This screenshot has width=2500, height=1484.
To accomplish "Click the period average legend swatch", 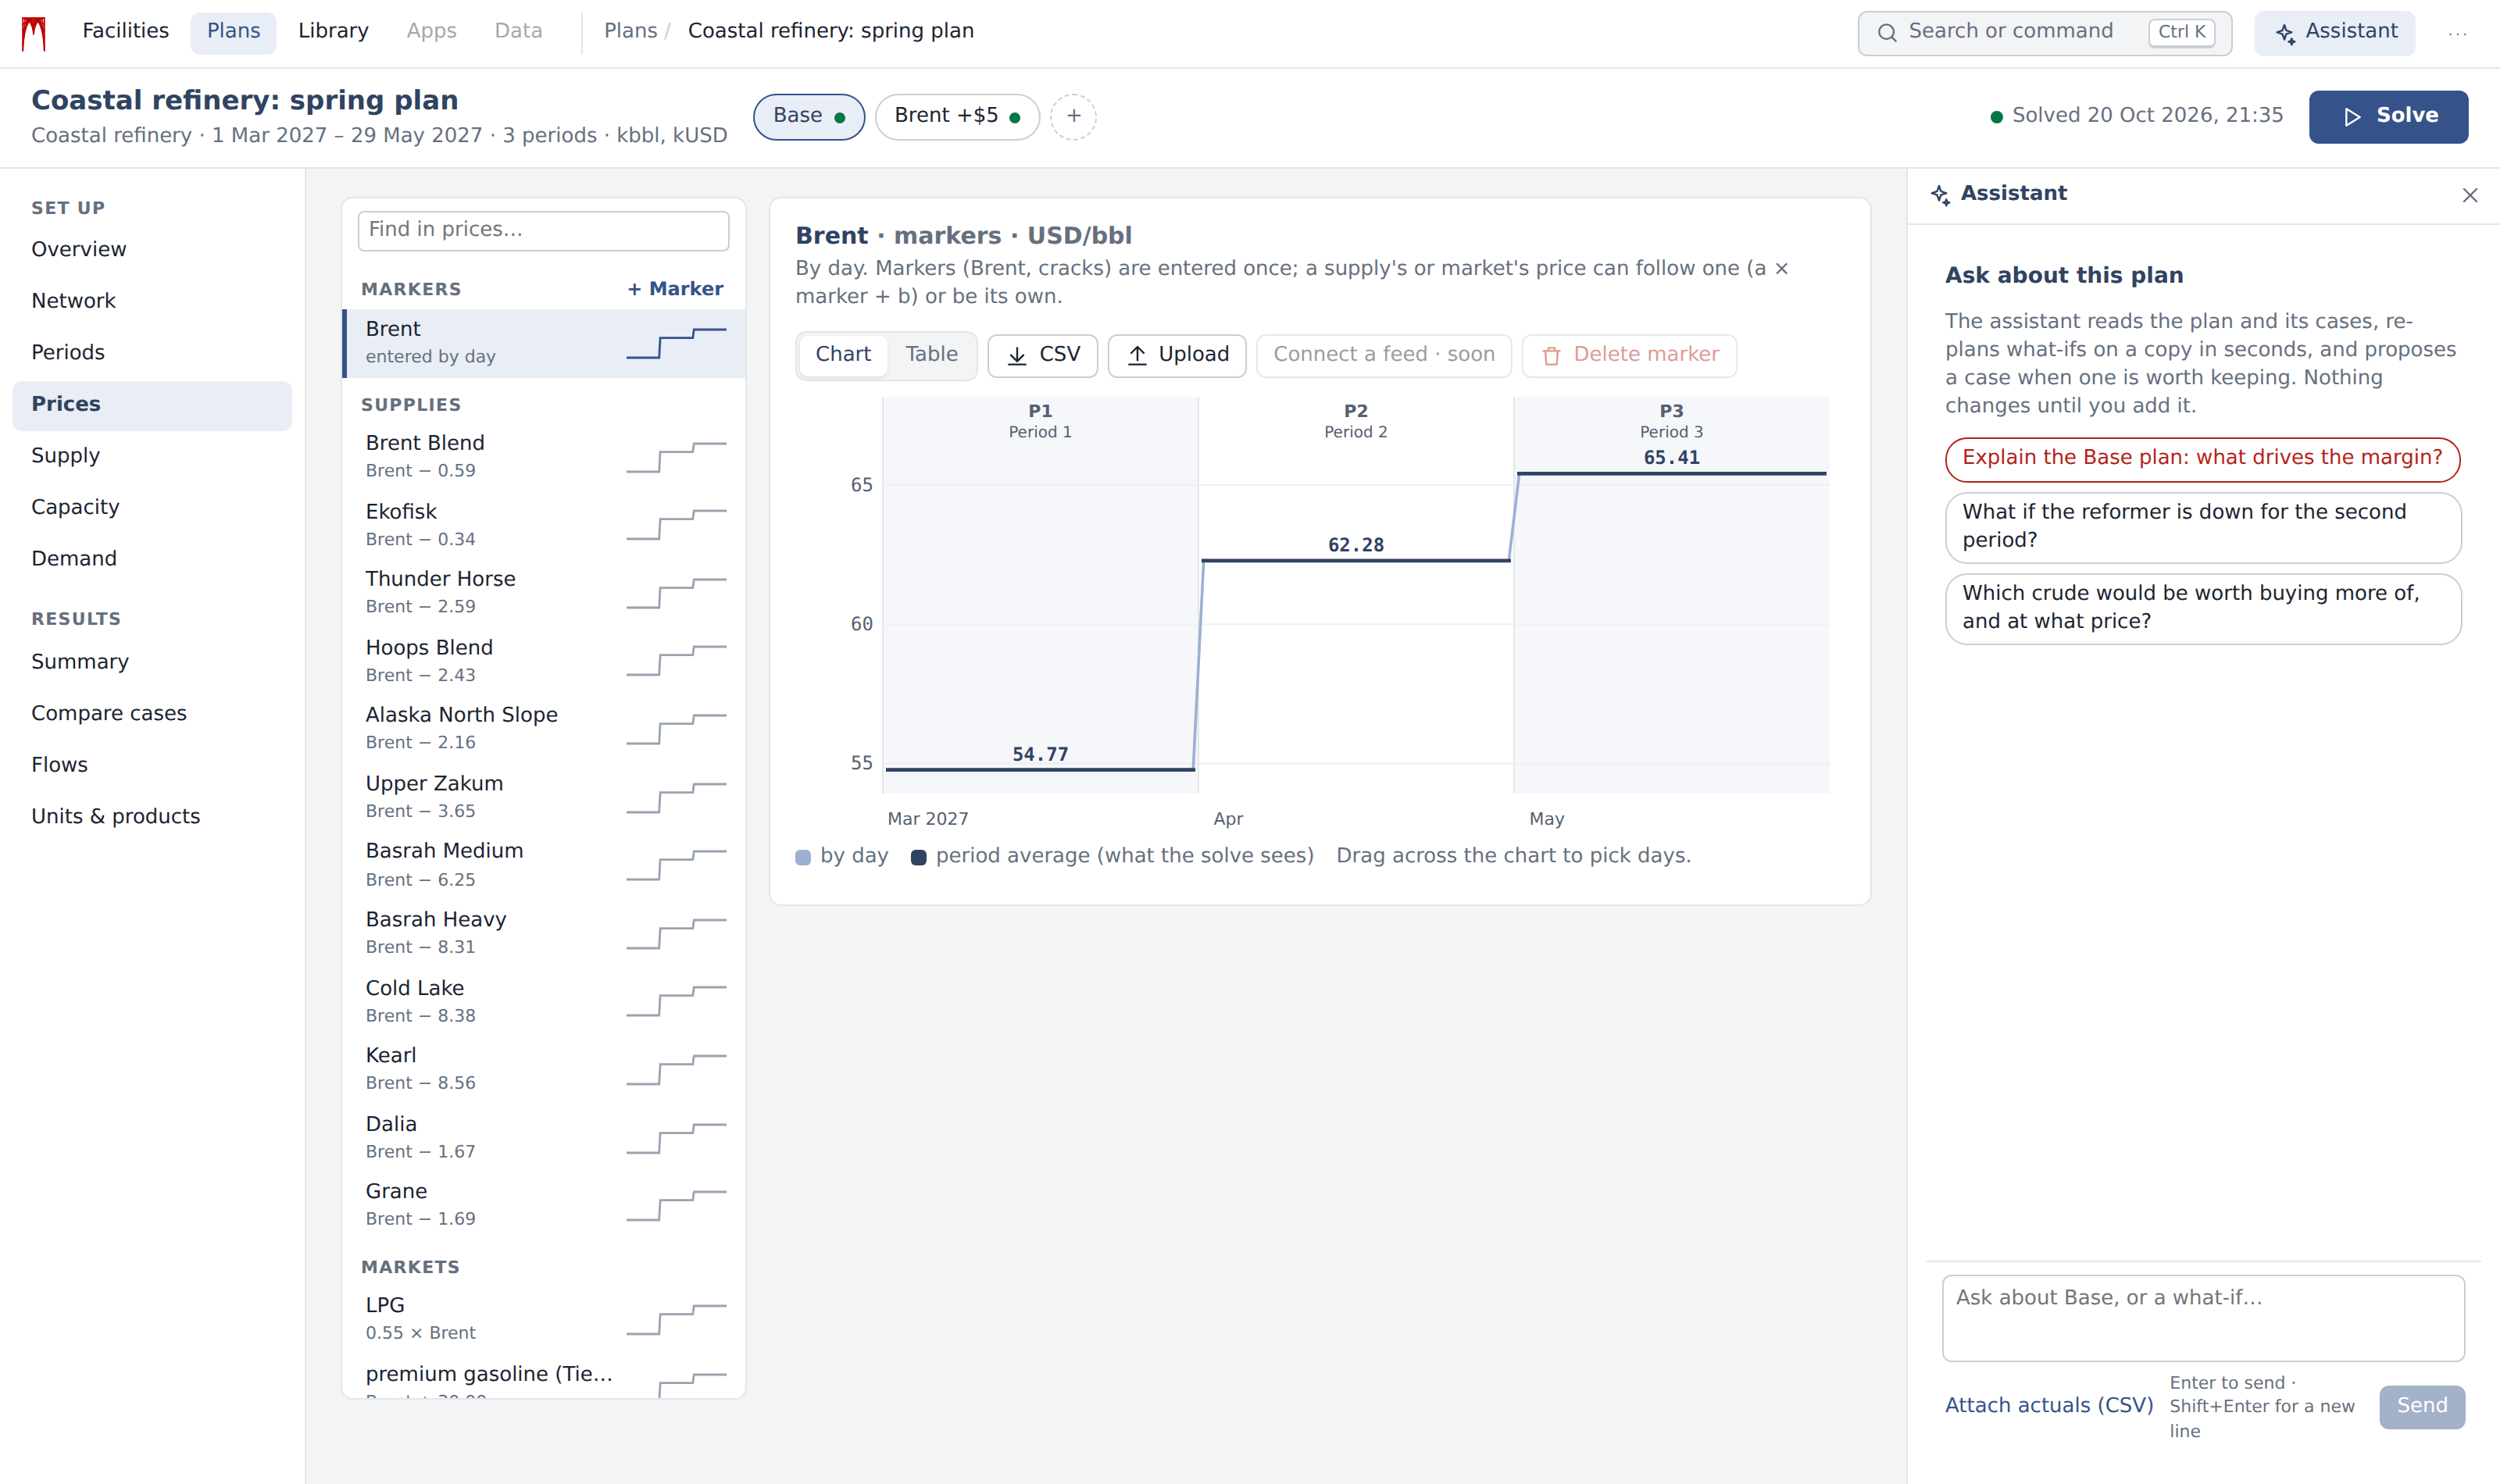I will (918, 857).
